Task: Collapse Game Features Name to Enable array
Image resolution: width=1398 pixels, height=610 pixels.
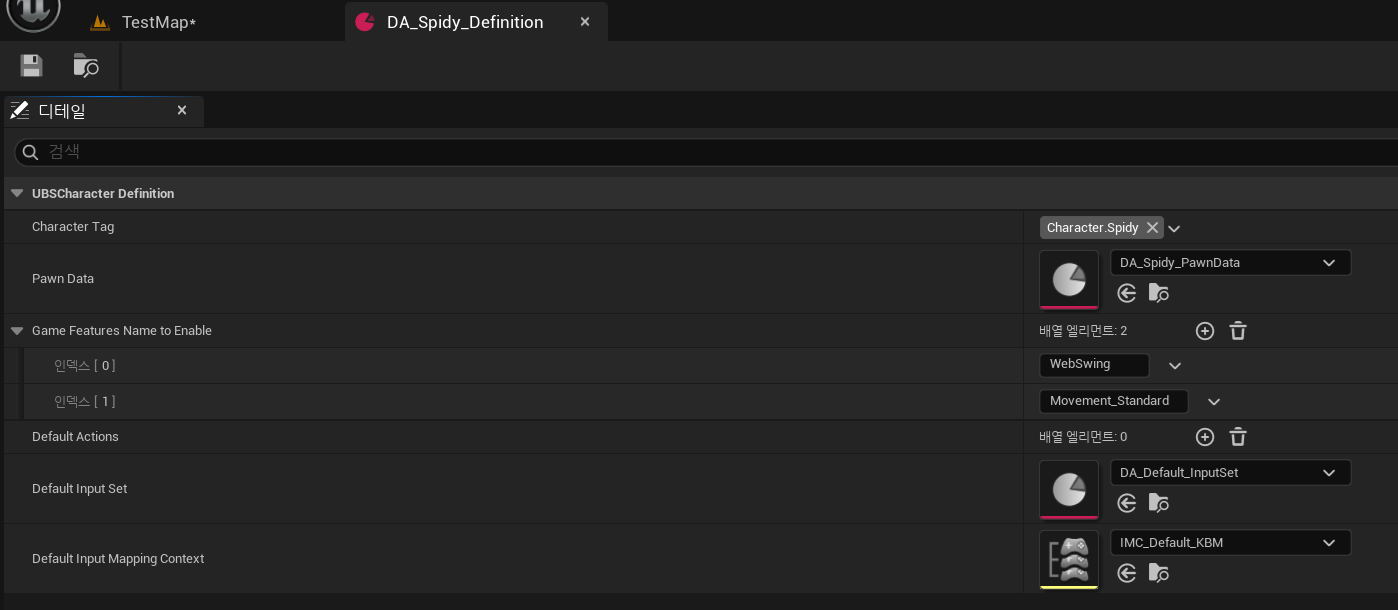Action: (x=17, y=331)
